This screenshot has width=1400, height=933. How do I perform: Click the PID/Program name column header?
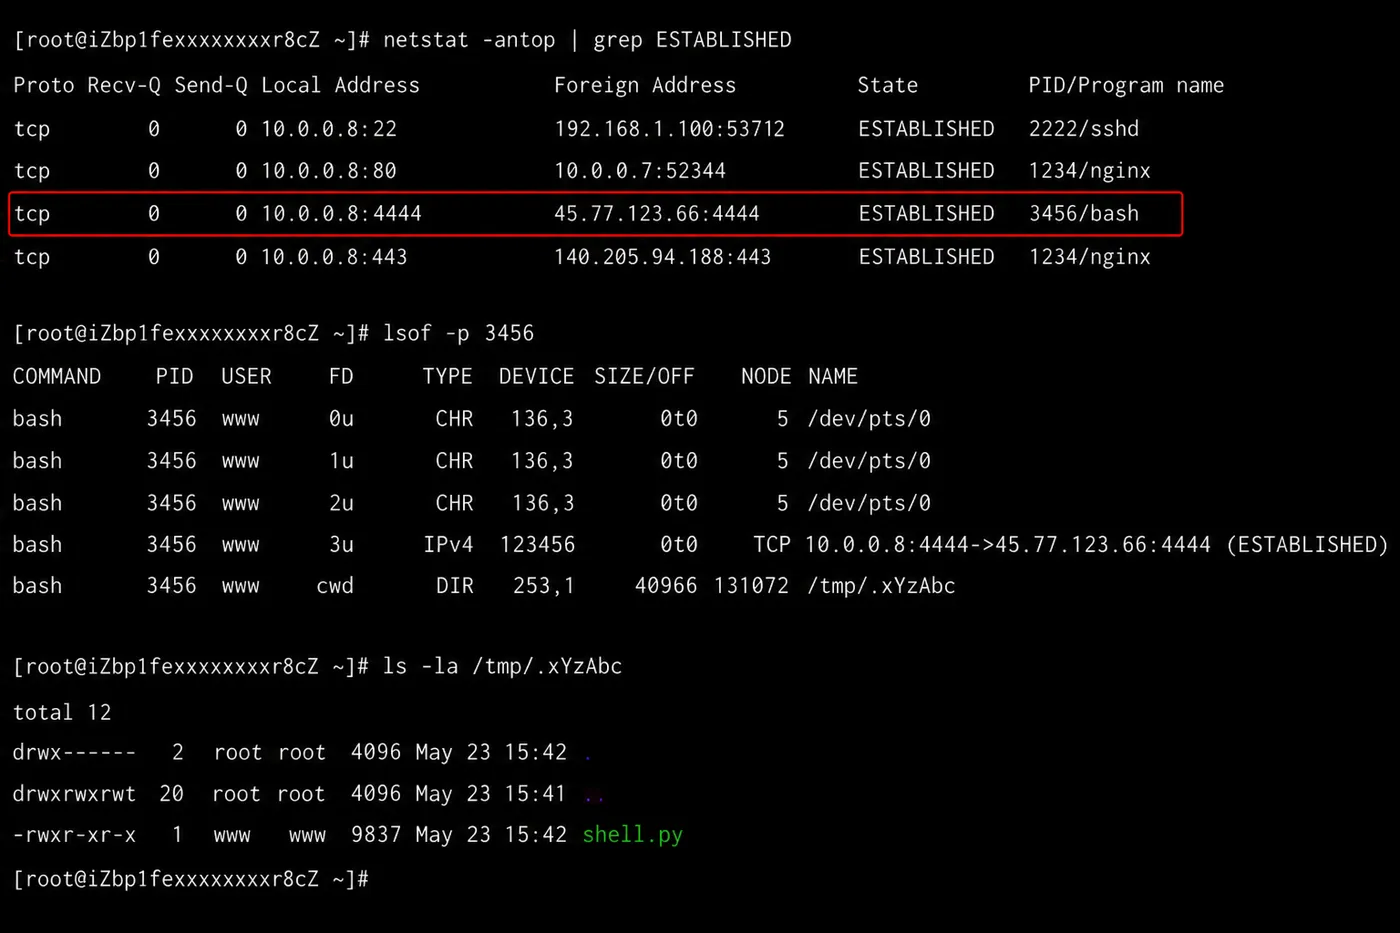(1126, 86)
